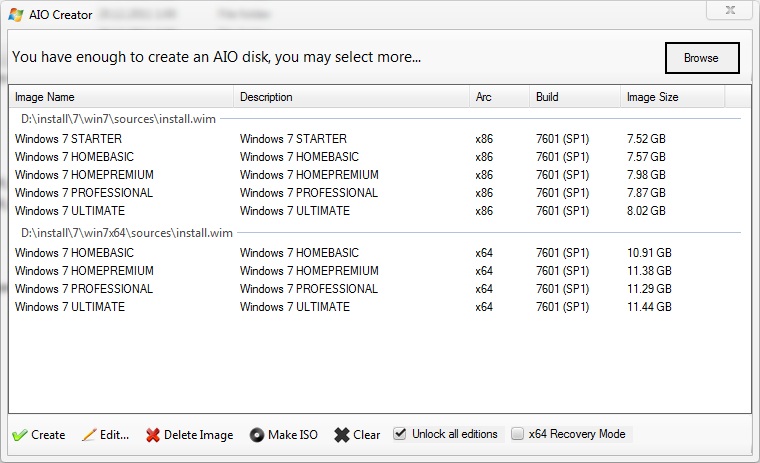Viewport: 760px width, 463px height.
Task: Click the disc Make ISO icon
Action: pyautogui.click(x=257, y=435)
